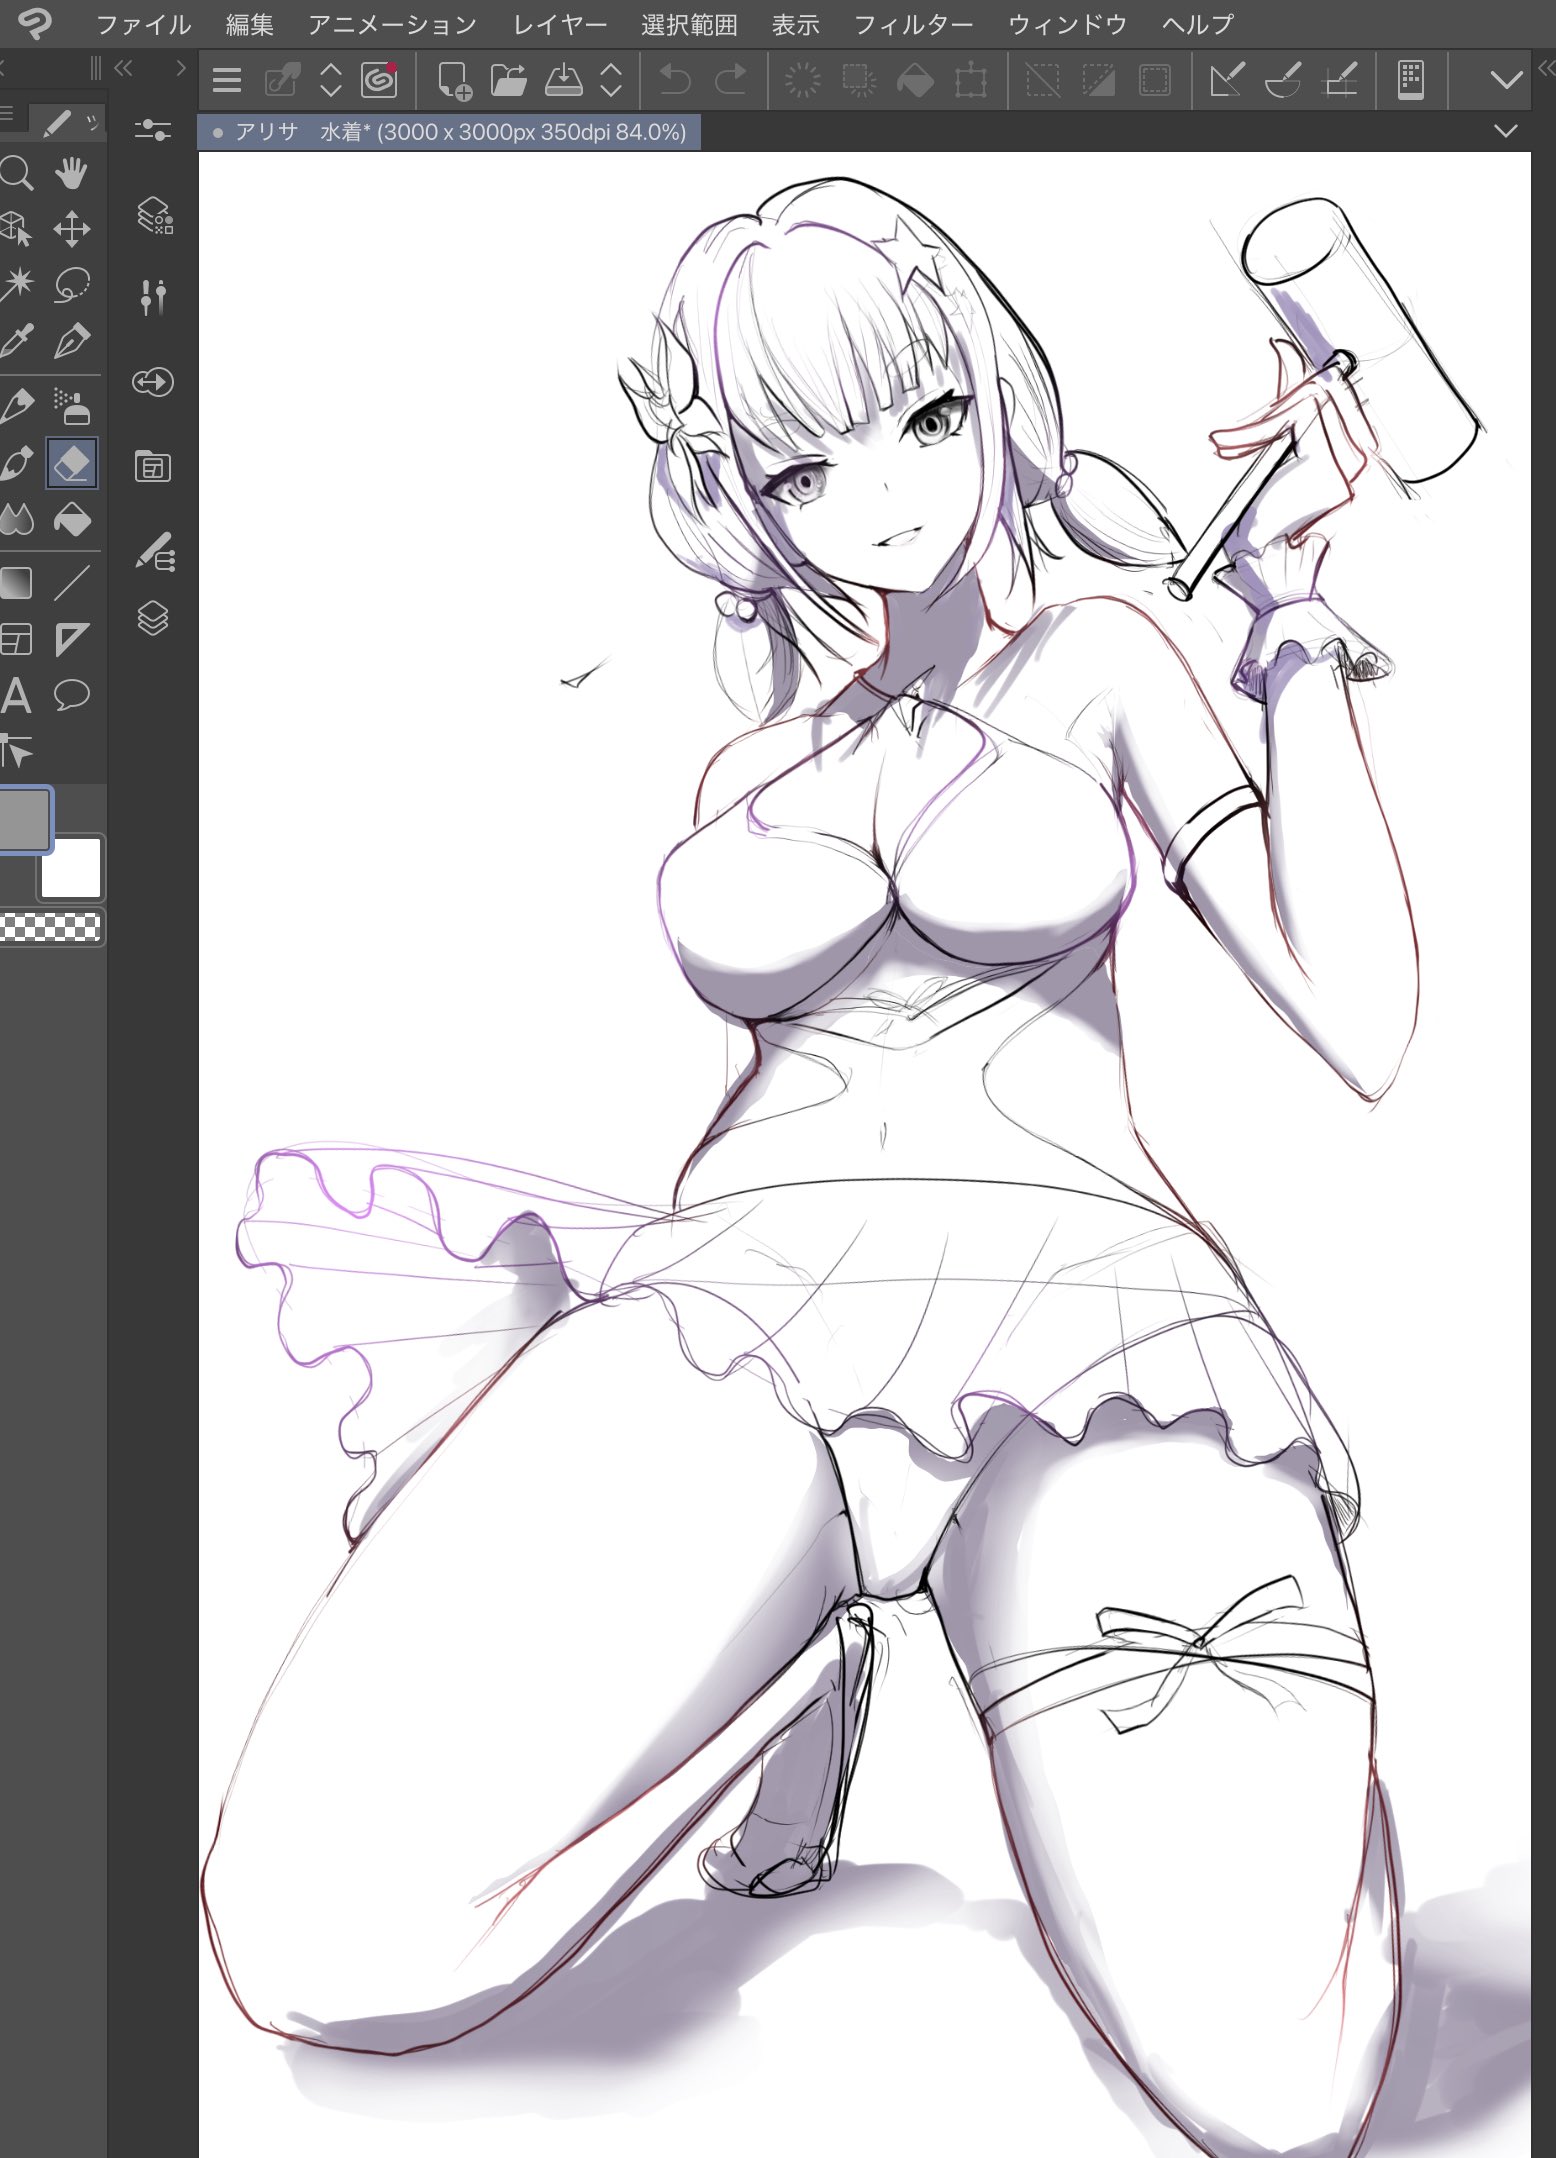Click the Invert selected area icon
This screenshot has width=1556, height=2158.
[1098, 80]
